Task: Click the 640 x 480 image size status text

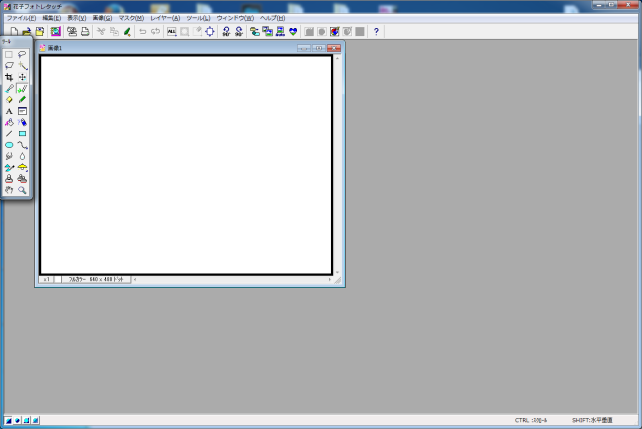Action: tap(96, 279)
